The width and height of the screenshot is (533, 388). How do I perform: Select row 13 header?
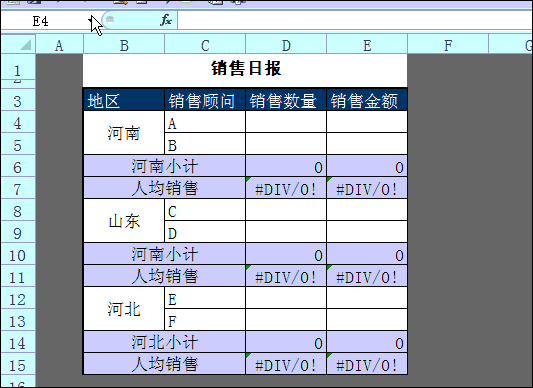click(x=18, y=320)
